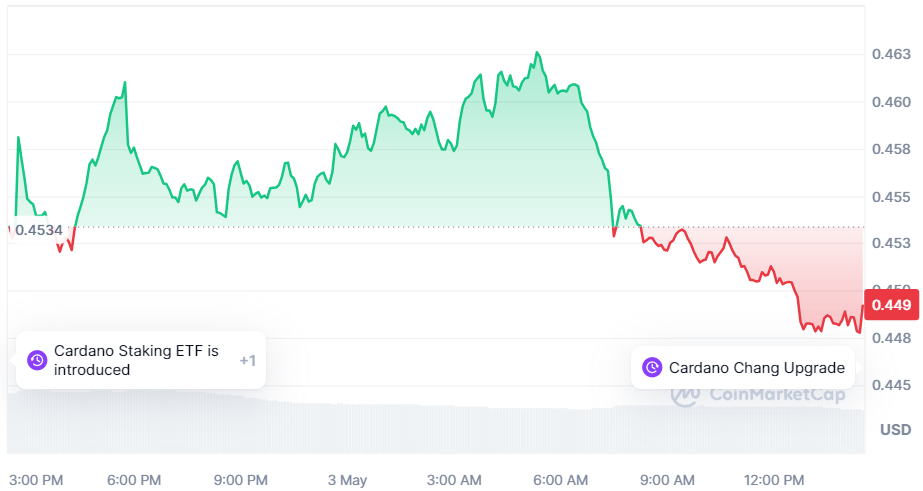This screenshot has height=491, width=923.
Task: Click the clock icon beside Cardano Chang Upgrade
Action: (652, 367)
